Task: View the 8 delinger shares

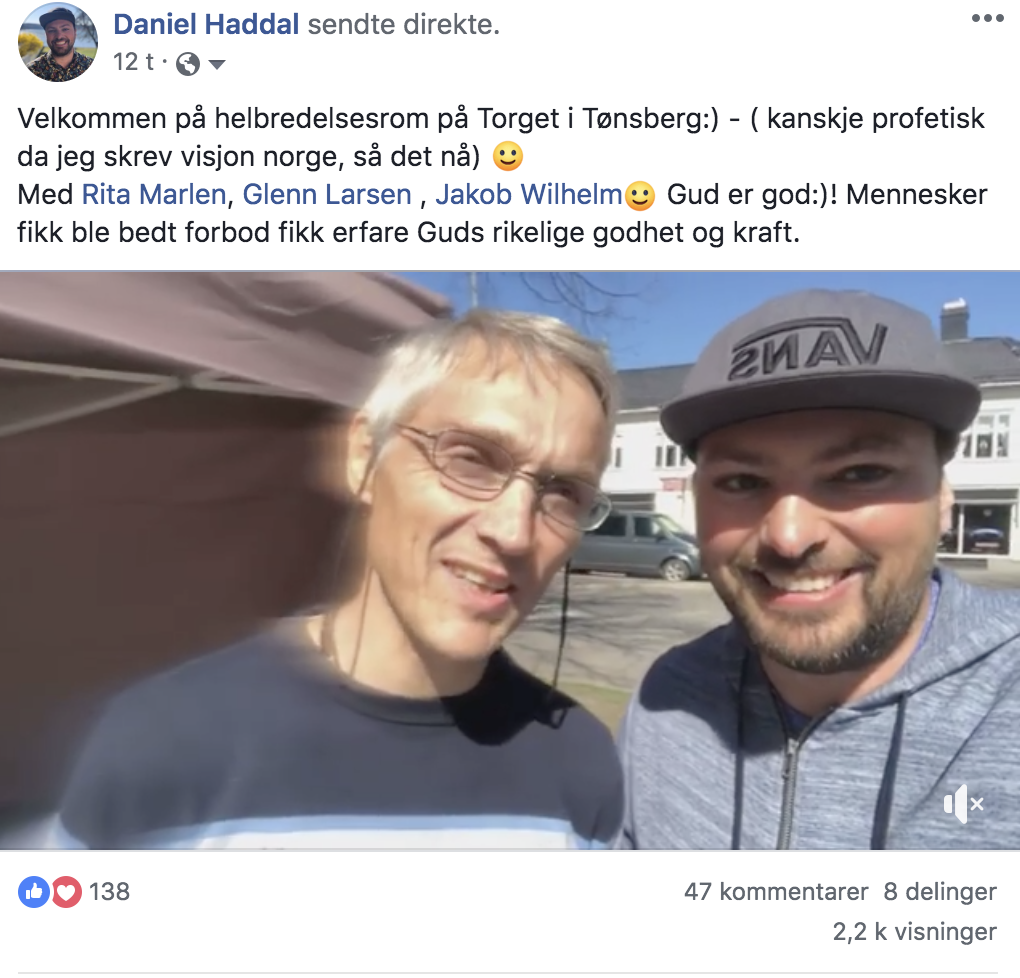Action: (940, 891)
